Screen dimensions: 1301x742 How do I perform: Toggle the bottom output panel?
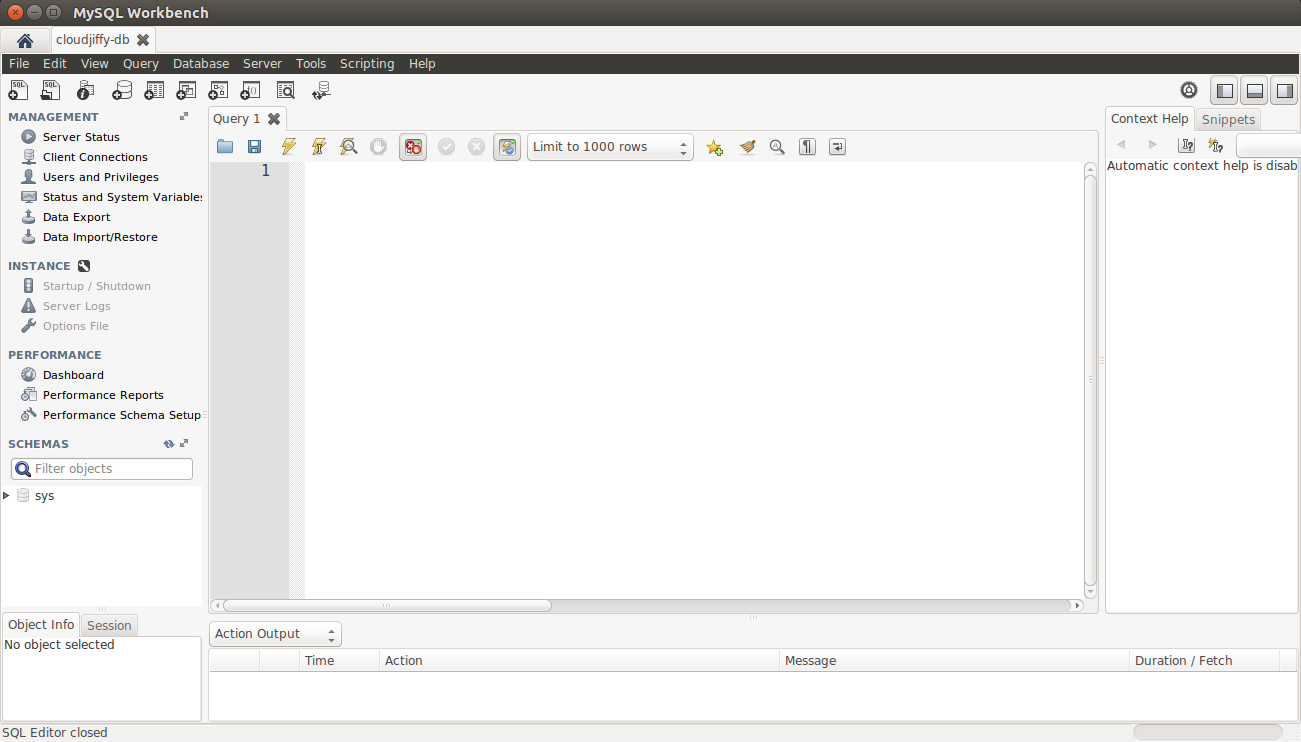tap(1254, 91)
